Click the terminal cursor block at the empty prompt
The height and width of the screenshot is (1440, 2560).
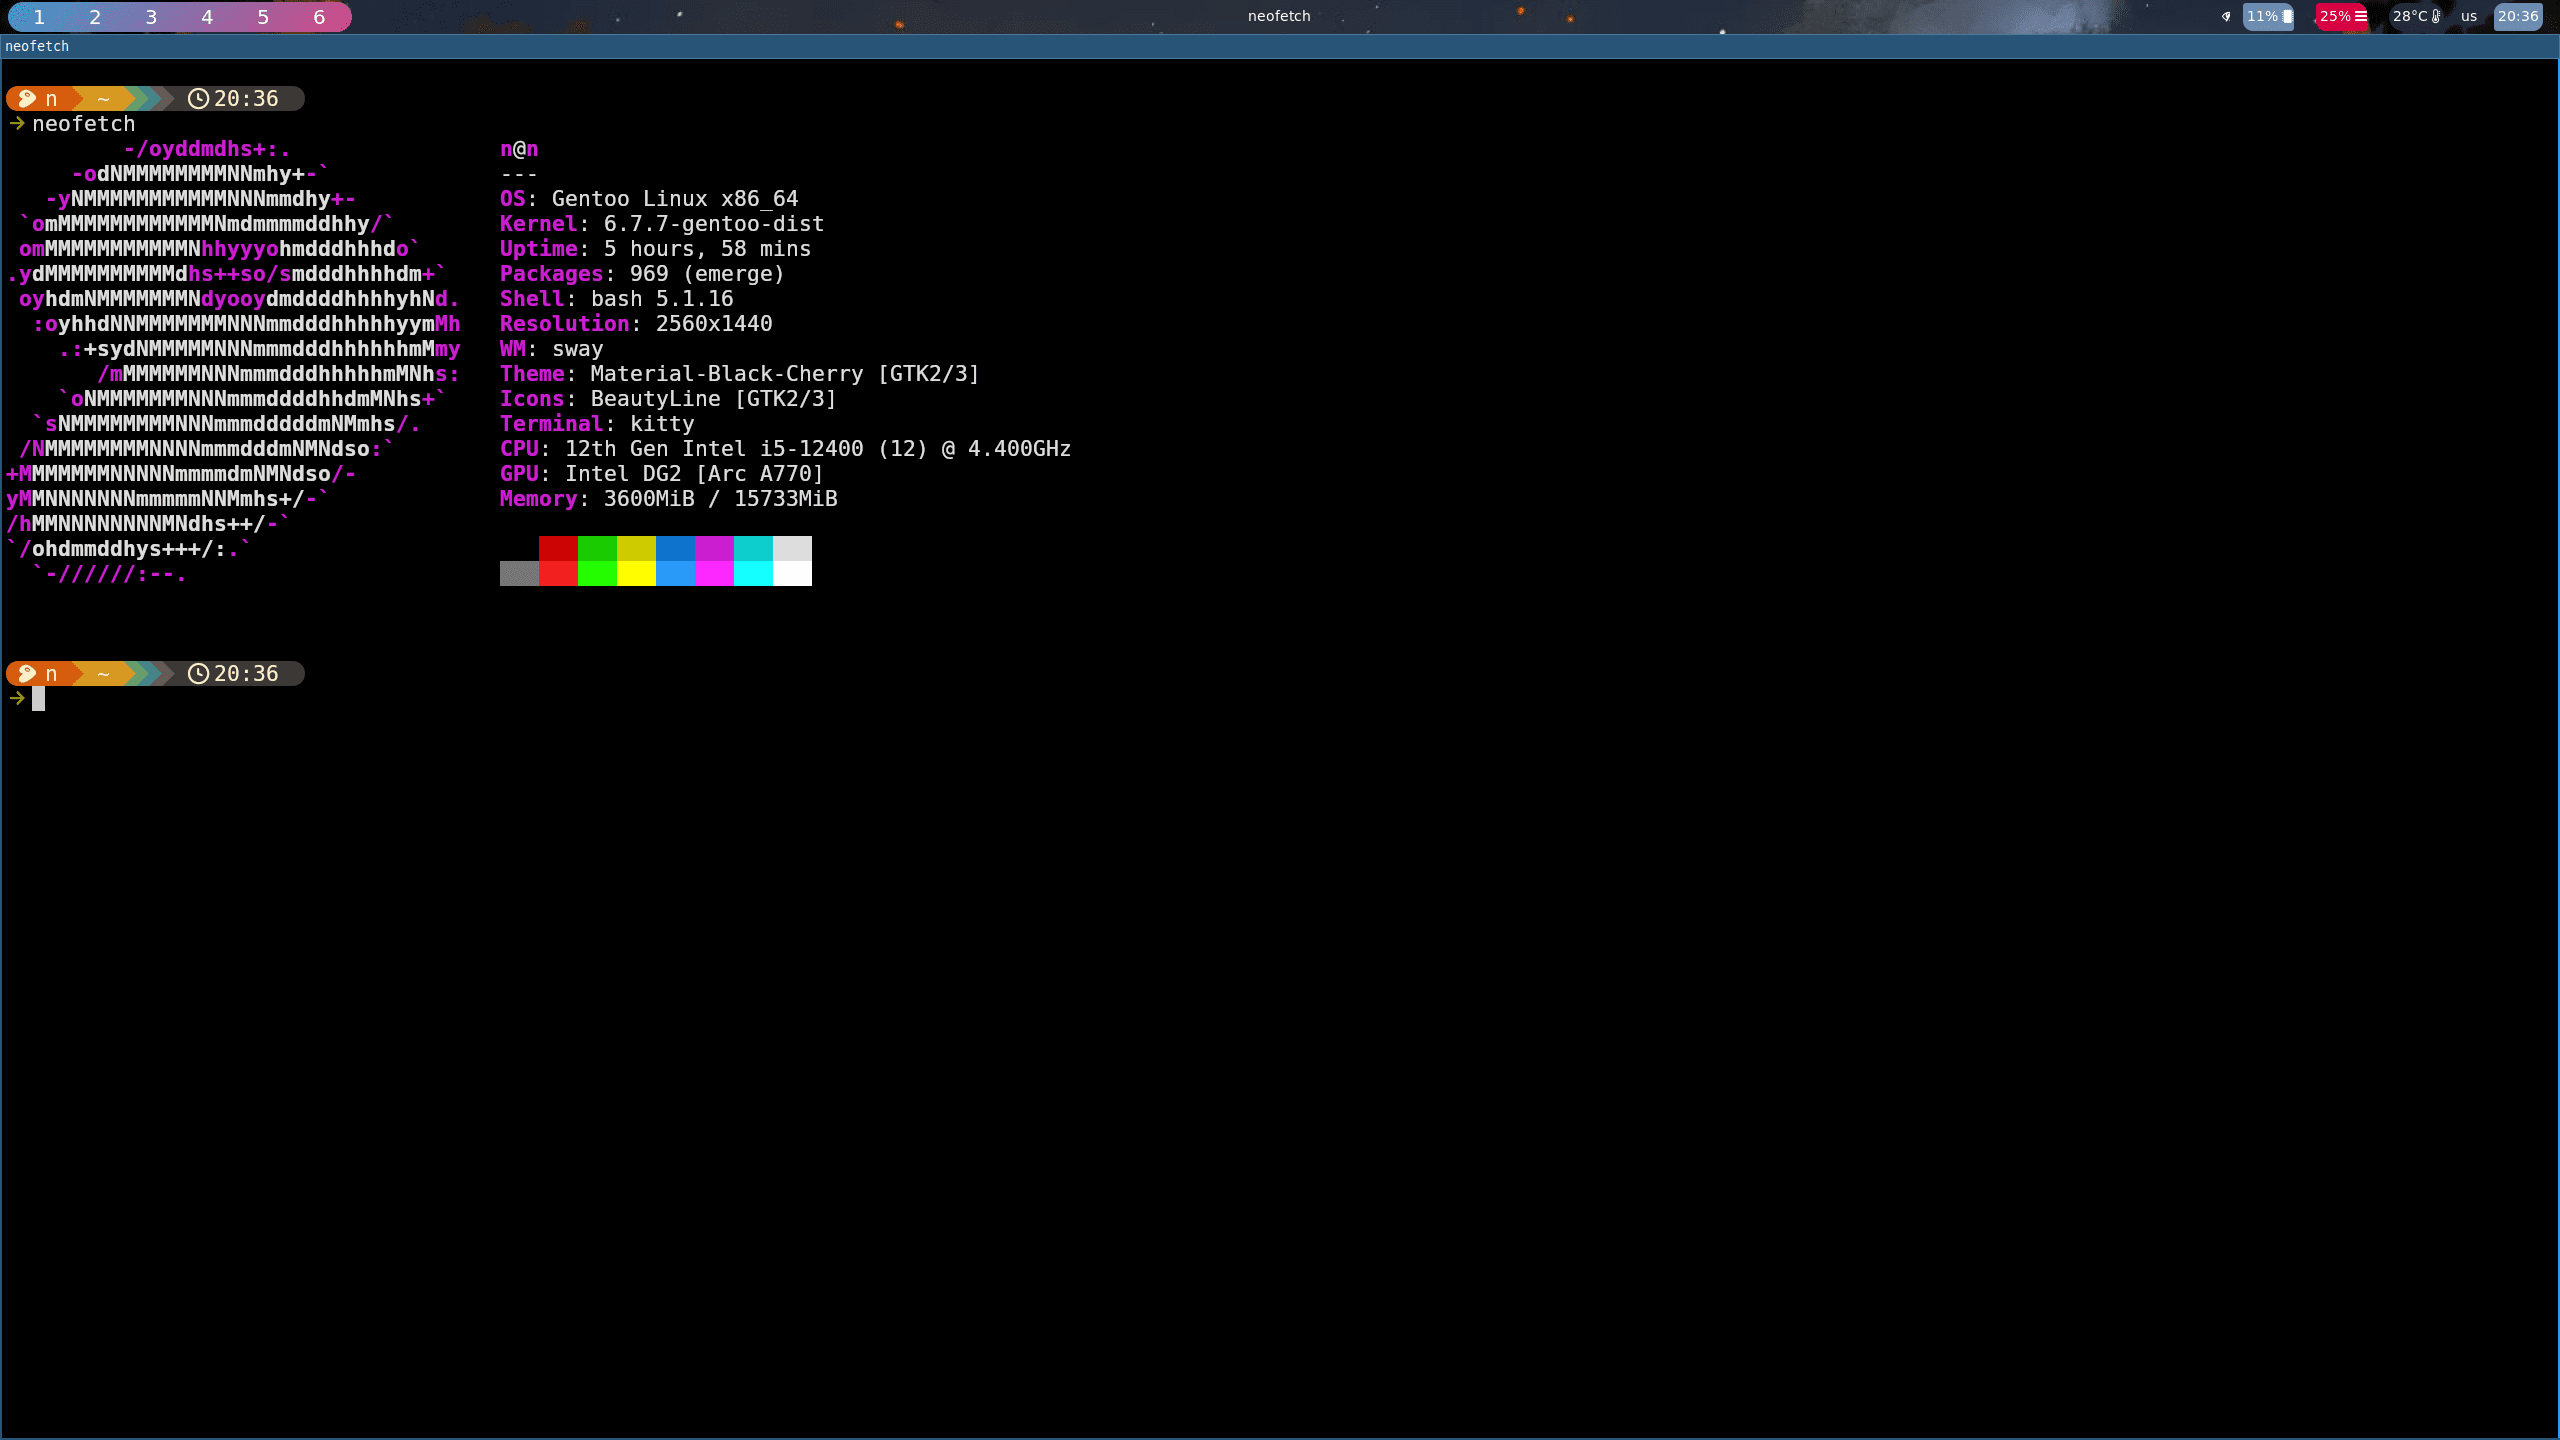(x=39, y=698)
